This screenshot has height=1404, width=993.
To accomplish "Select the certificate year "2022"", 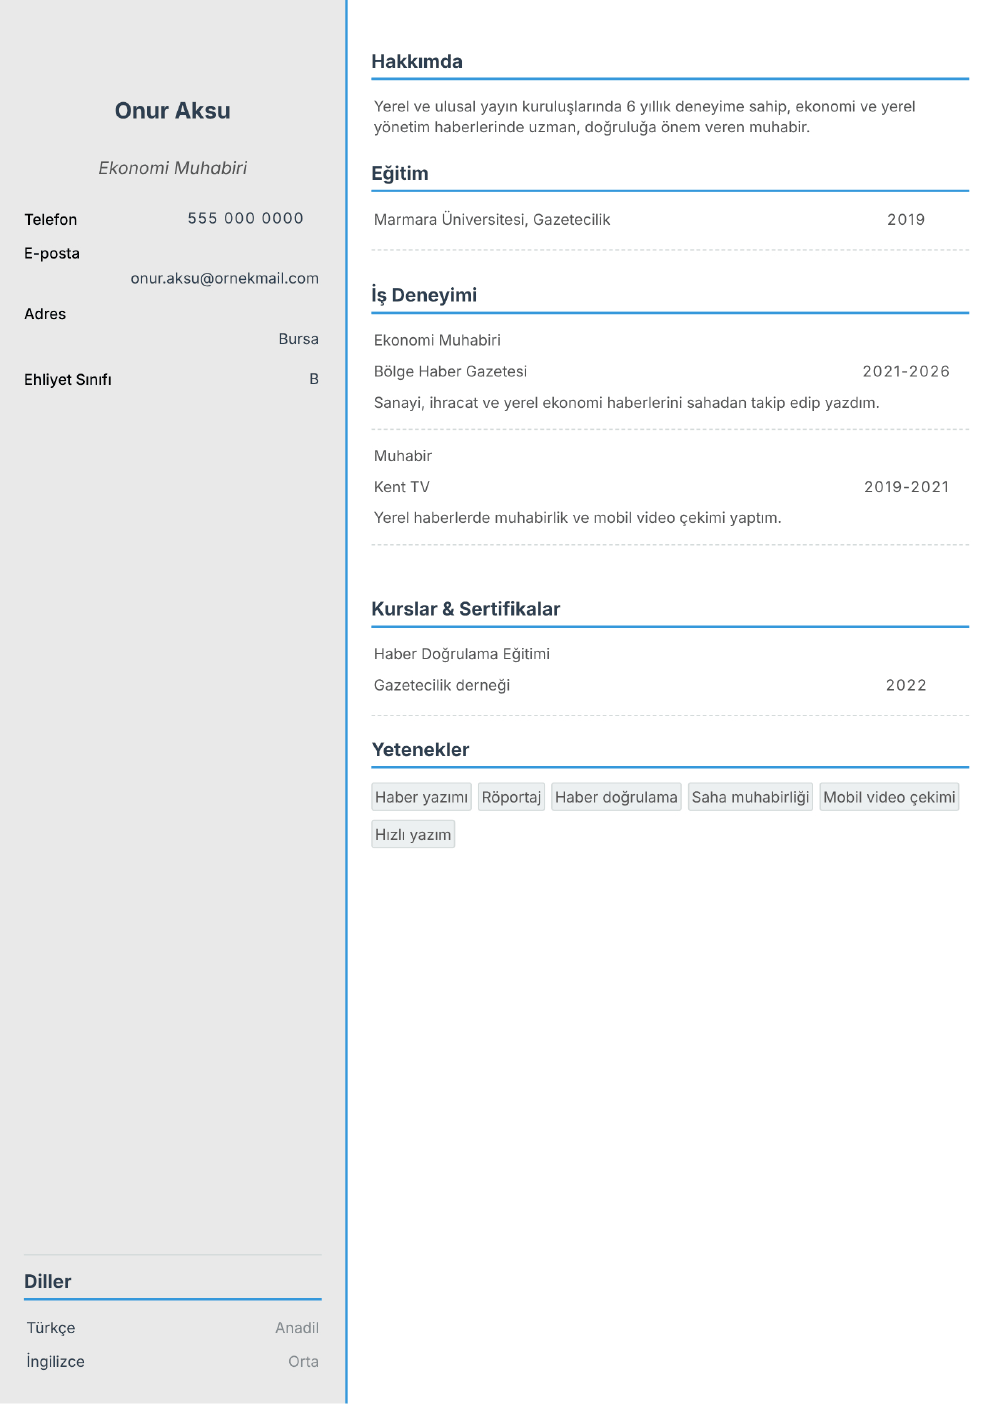I will point(906,686).
